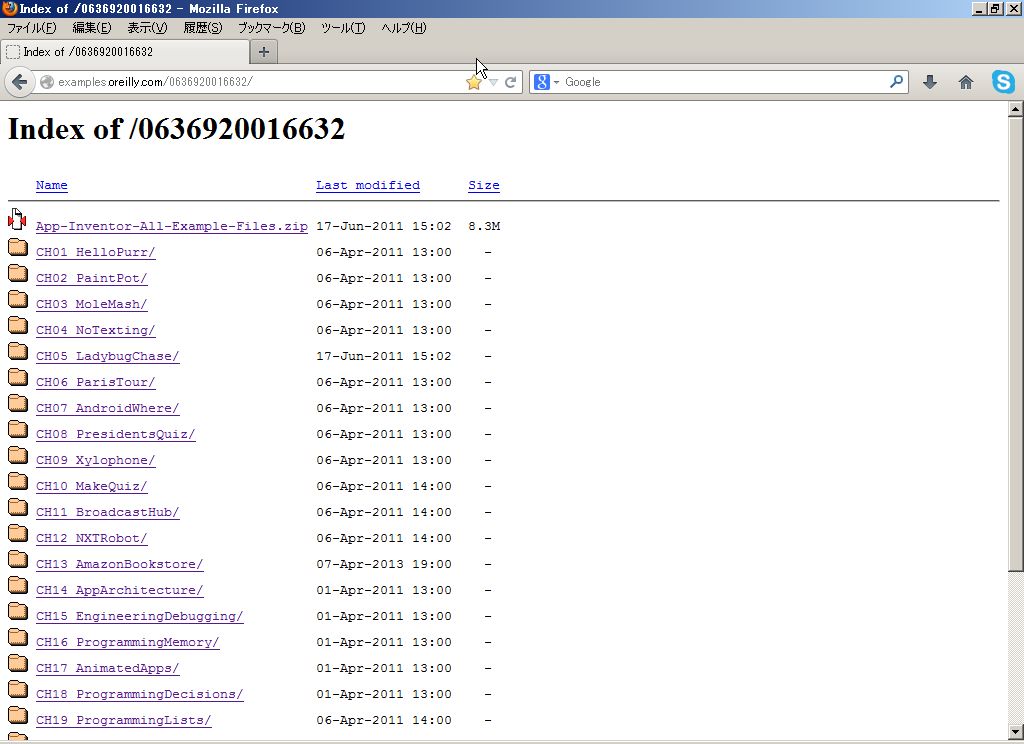
Task: Open the CH05 LadybugChase directory
Action: tap(107, 356)
